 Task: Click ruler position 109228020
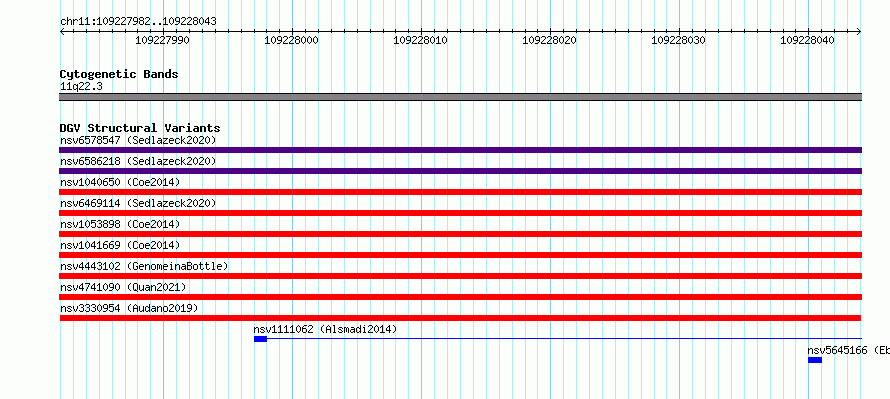tap(549, 40)
